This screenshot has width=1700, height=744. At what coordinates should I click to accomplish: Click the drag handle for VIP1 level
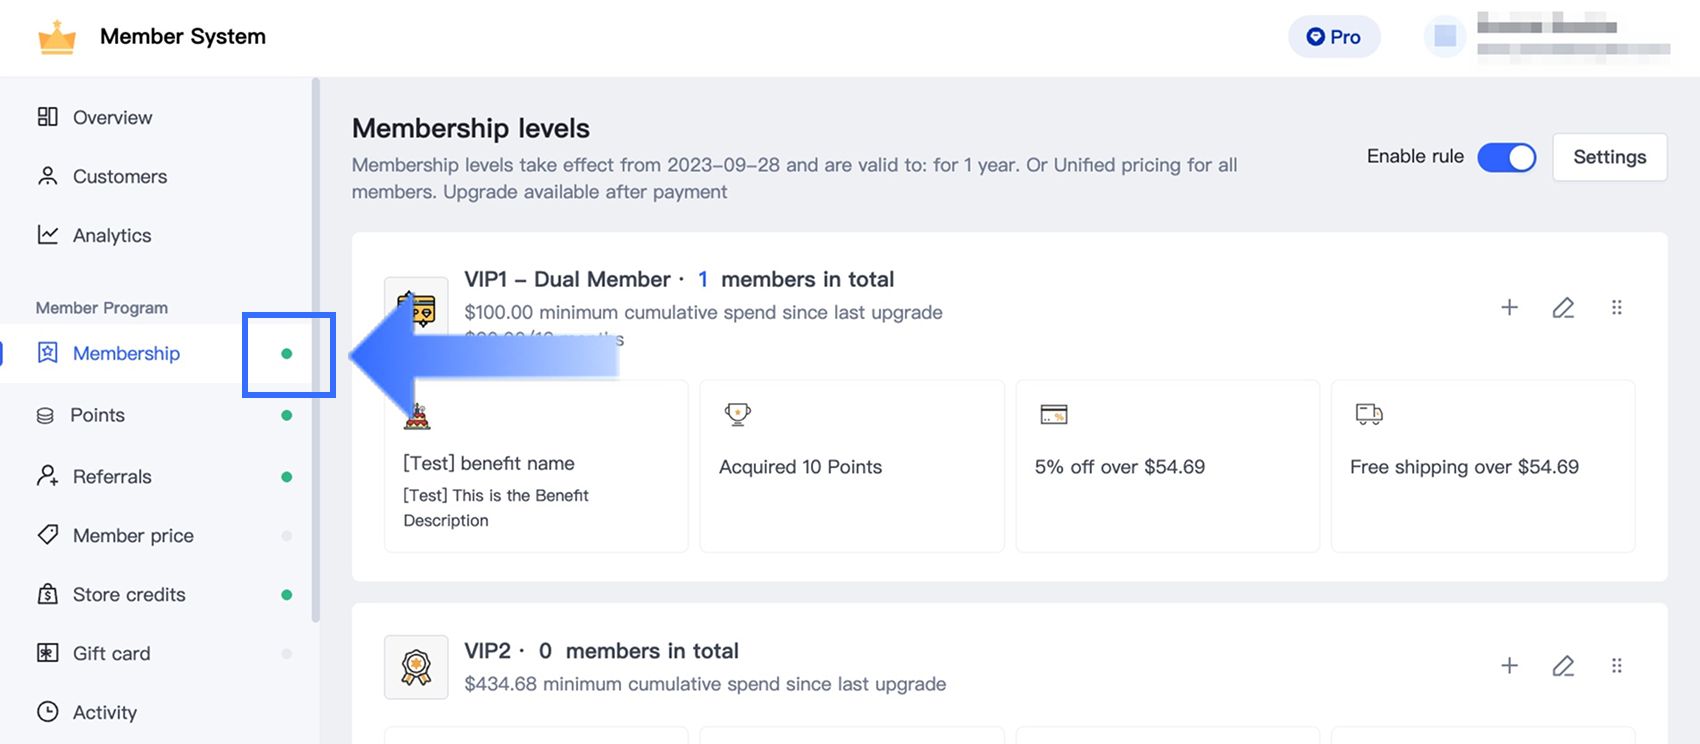pos(1617,308)
